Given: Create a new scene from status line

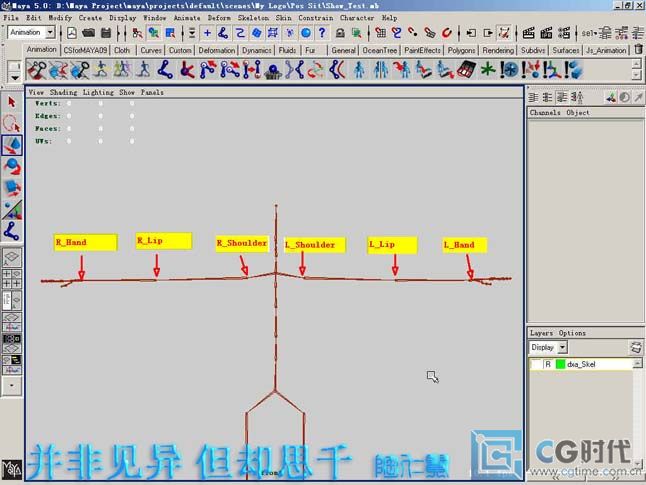Looking at the screenshot, I should [x=72, y=33].
